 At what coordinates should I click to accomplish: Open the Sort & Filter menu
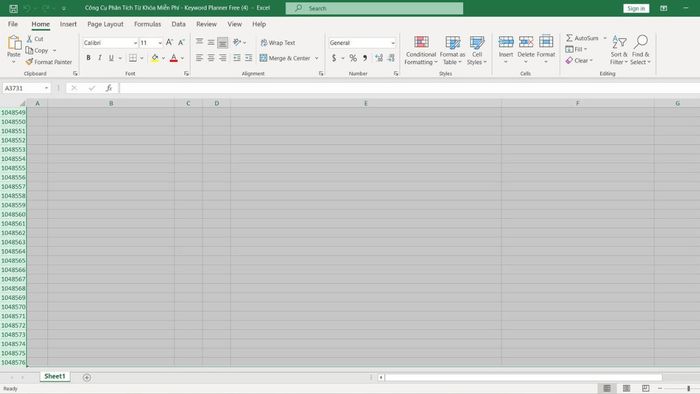click(619, 50)
